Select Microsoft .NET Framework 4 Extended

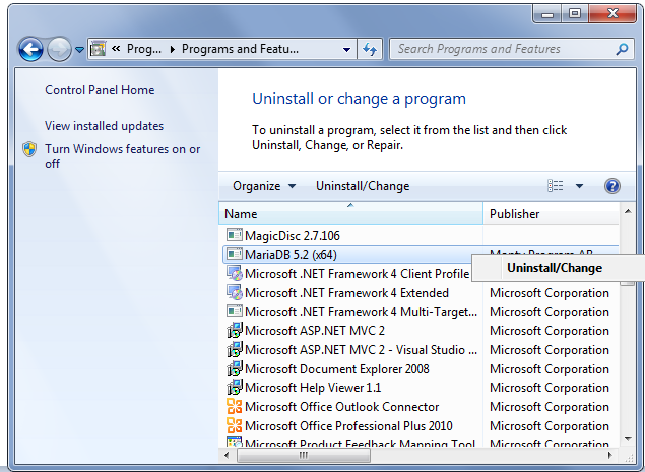[x=347, y=293]
